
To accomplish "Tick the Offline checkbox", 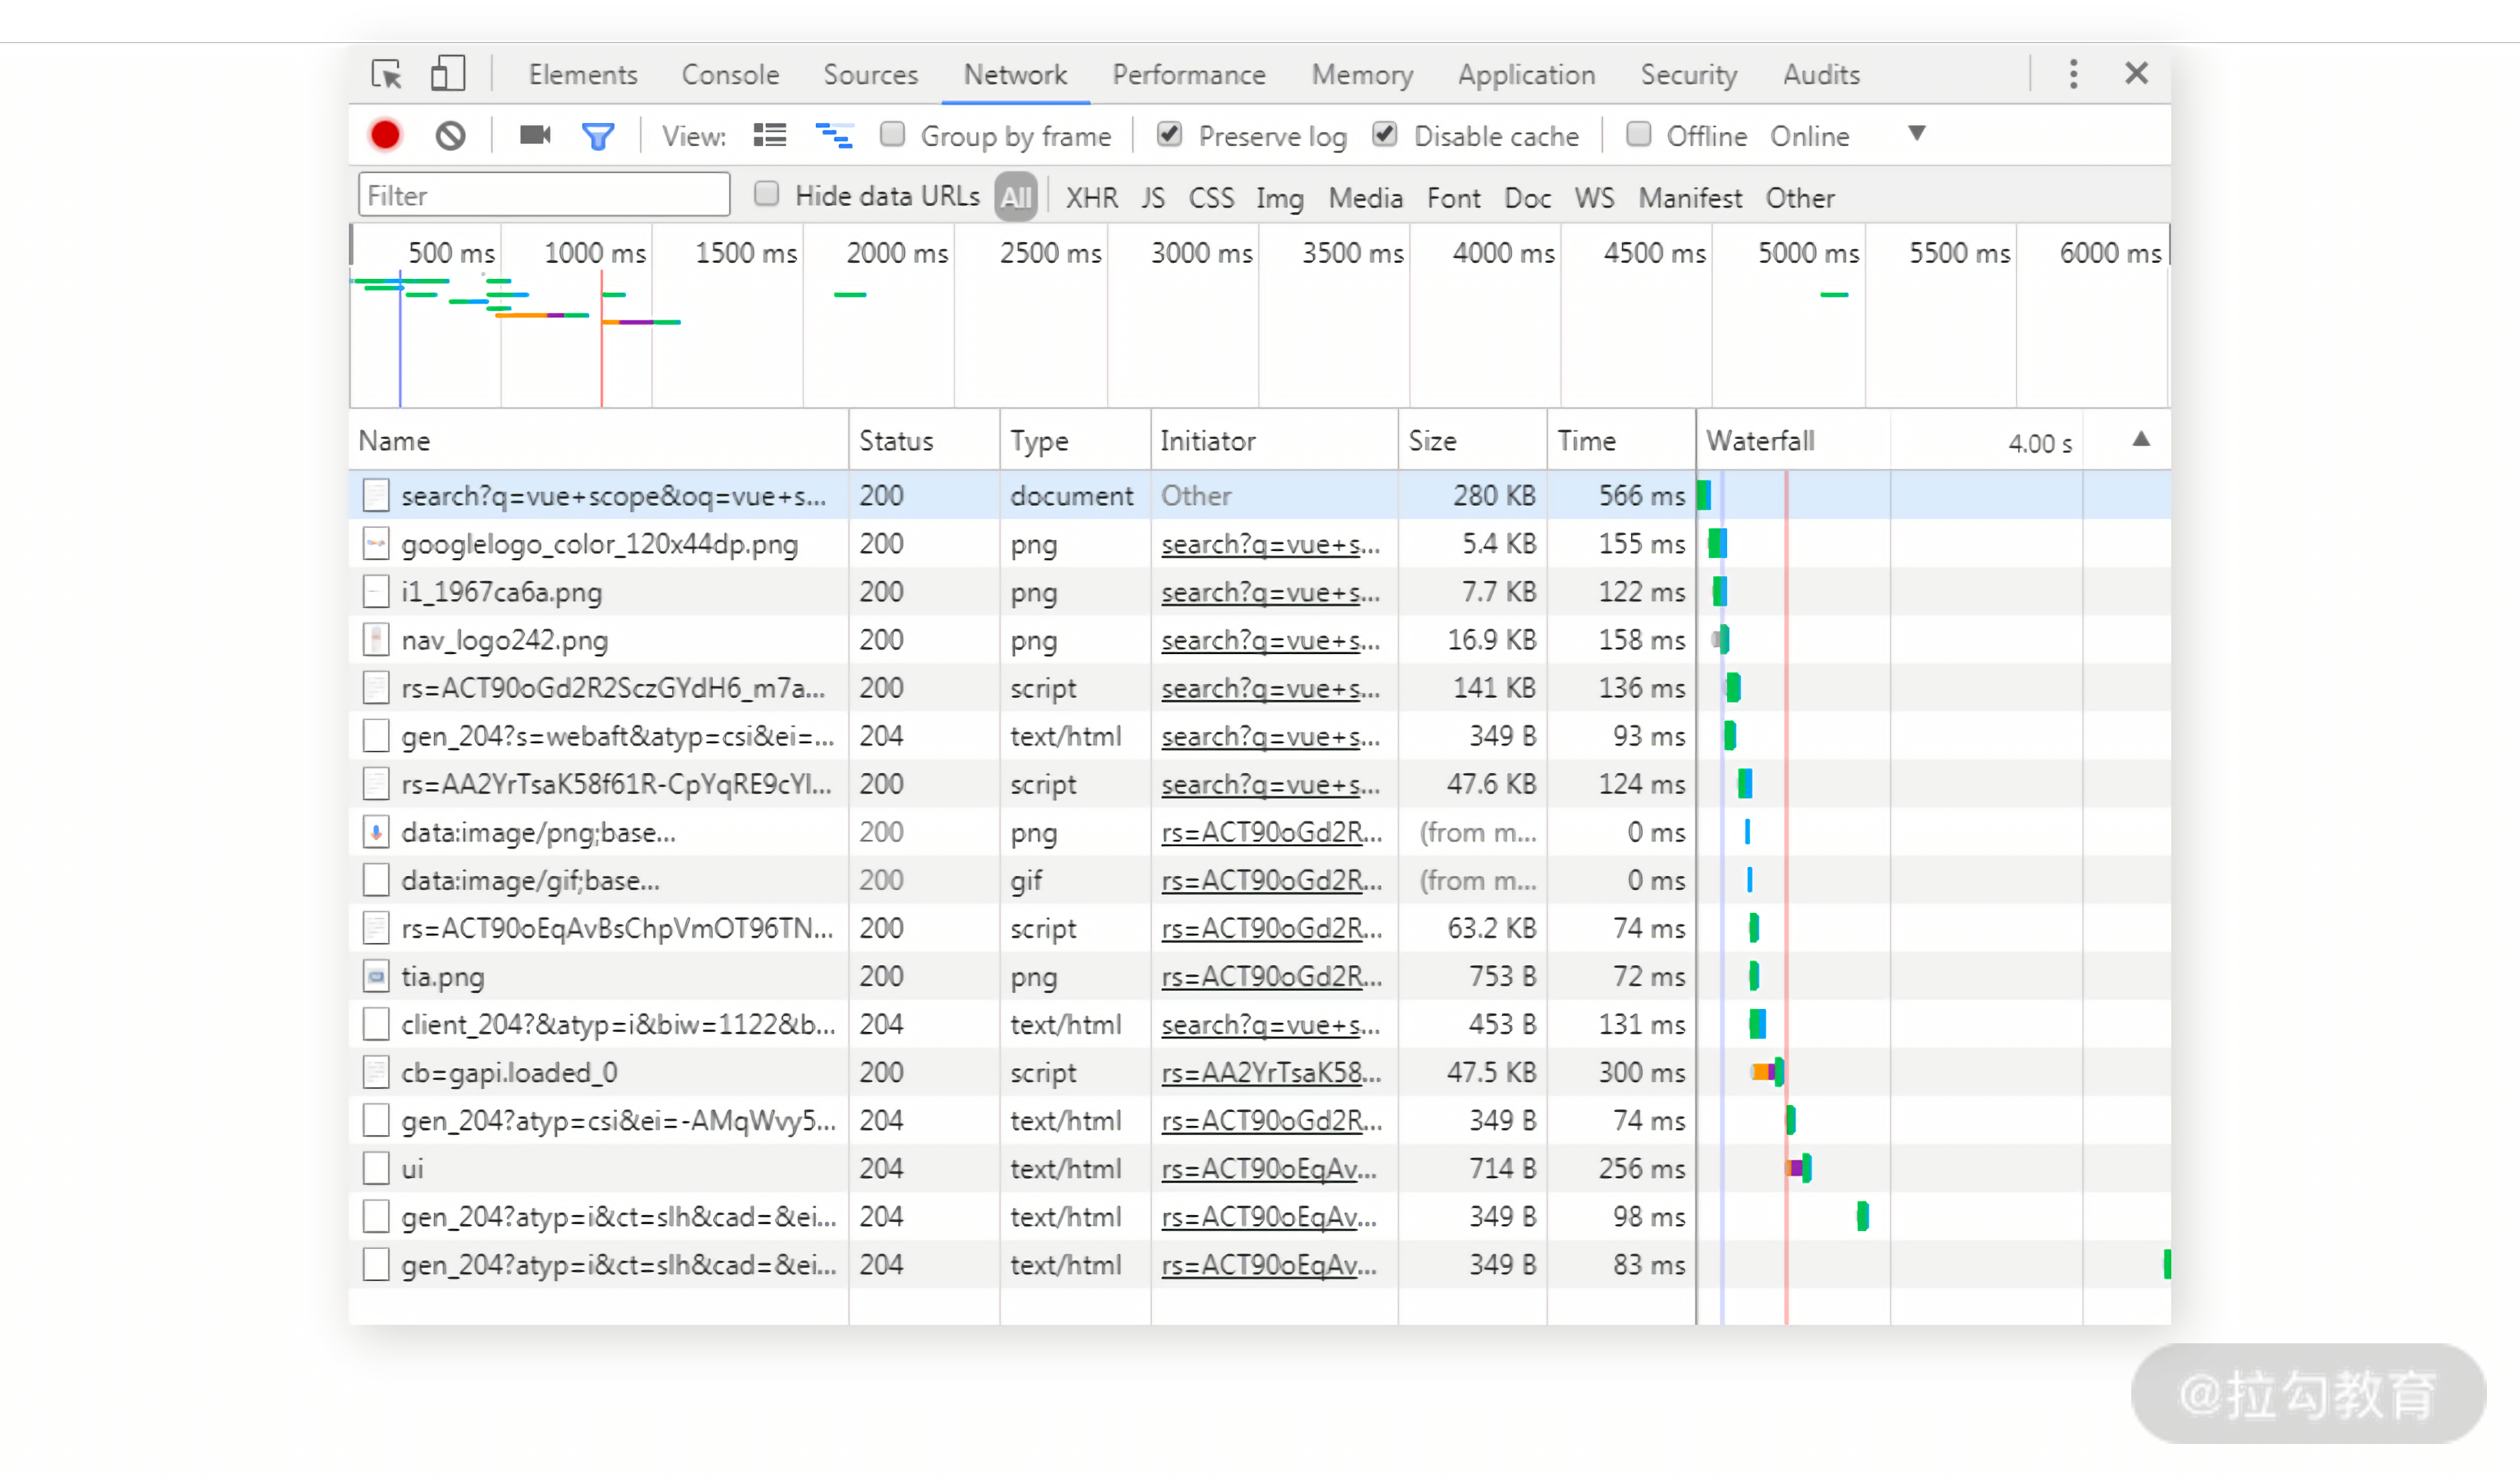I will [x=1638, y=134].
